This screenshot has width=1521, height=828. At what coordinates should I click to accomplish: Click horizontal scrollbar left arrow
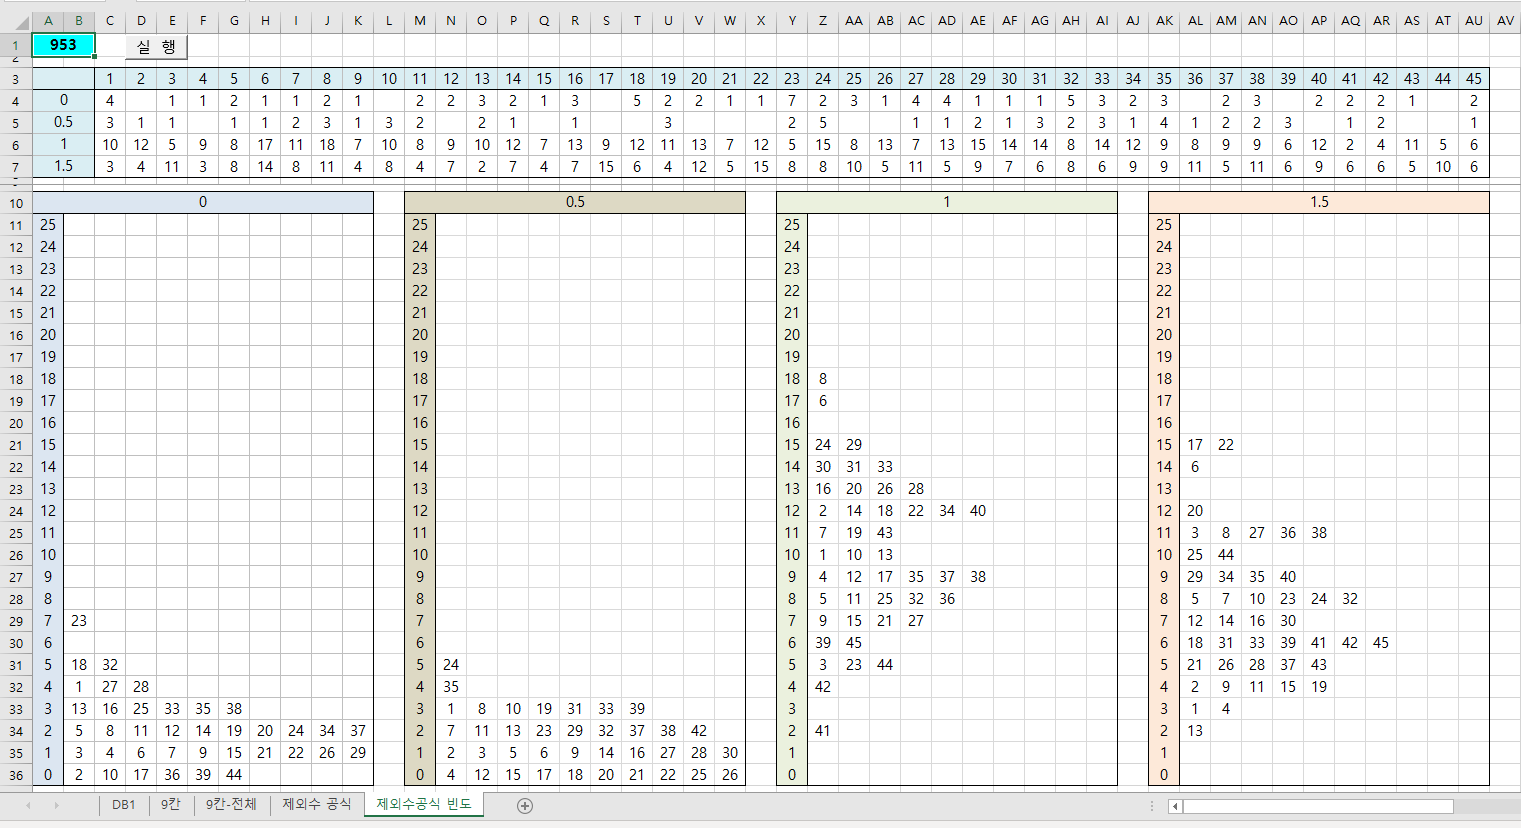coord(1175,806)
